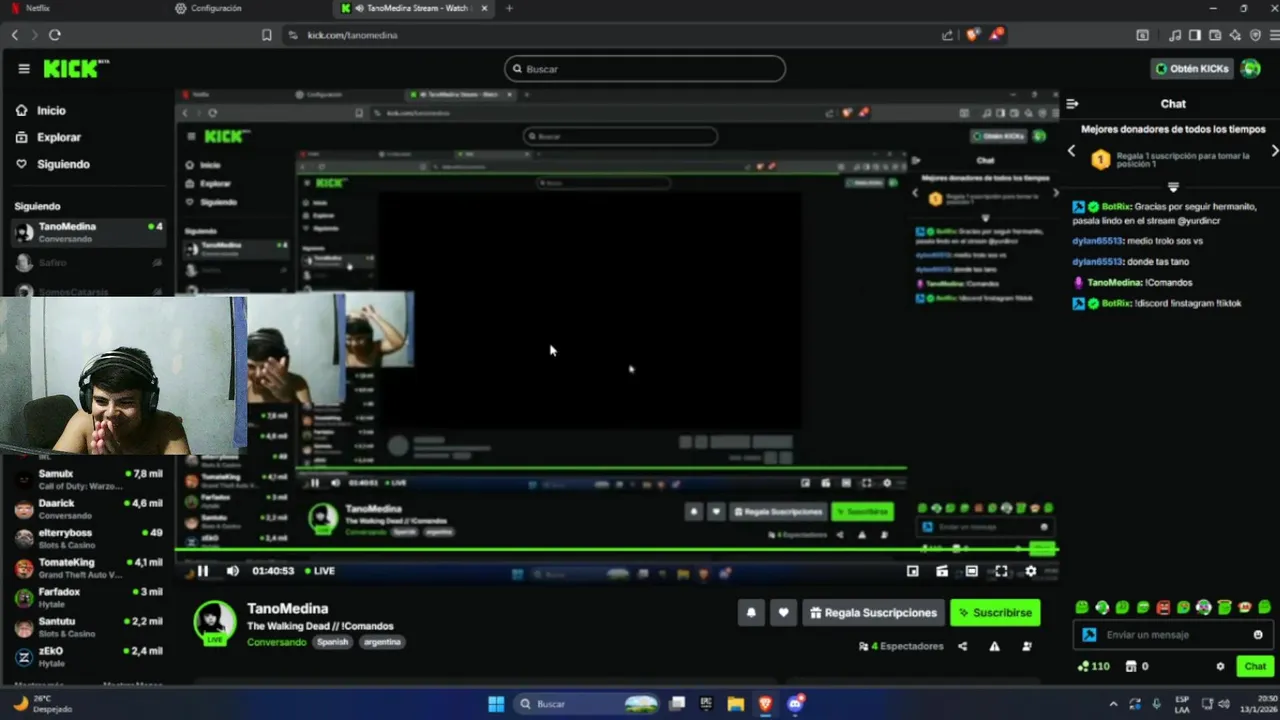Open Discord from the taskbar

click(795, 704)
